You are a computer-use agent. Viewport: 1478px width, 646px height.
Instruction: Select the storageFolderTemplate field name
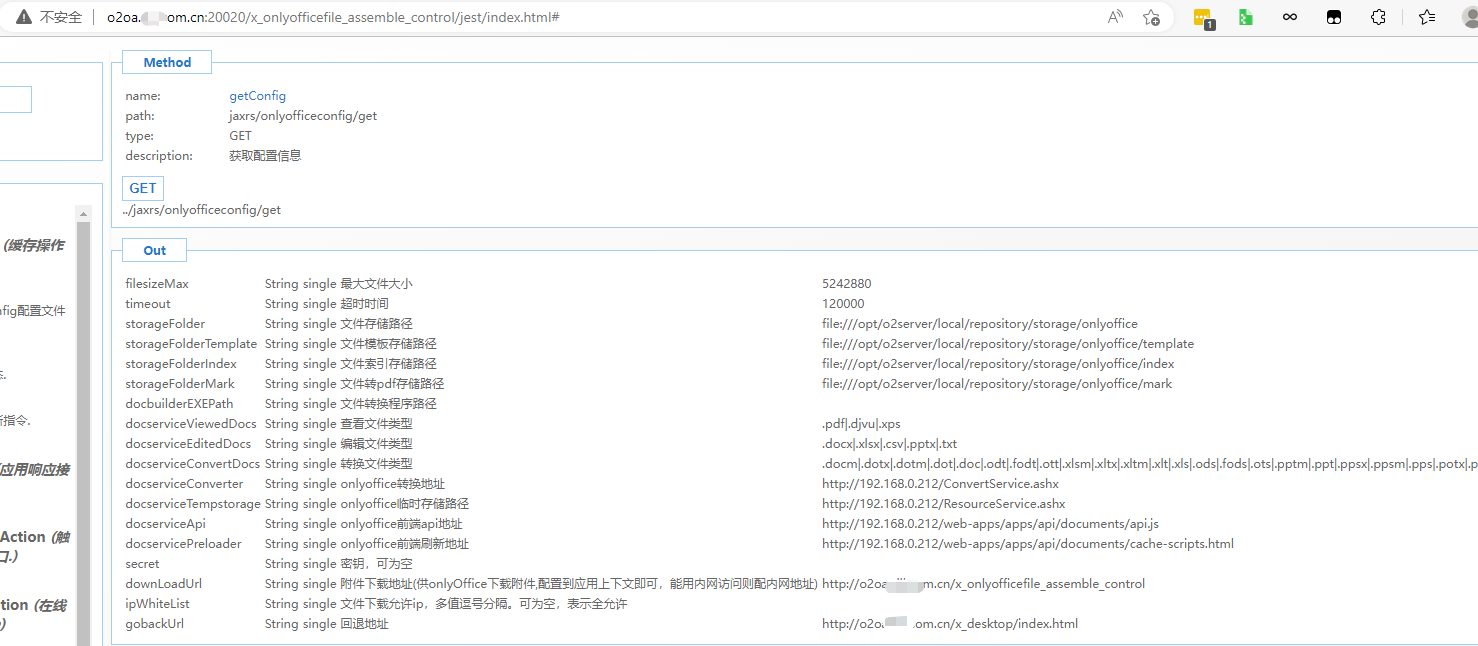[x=191, y=344]
